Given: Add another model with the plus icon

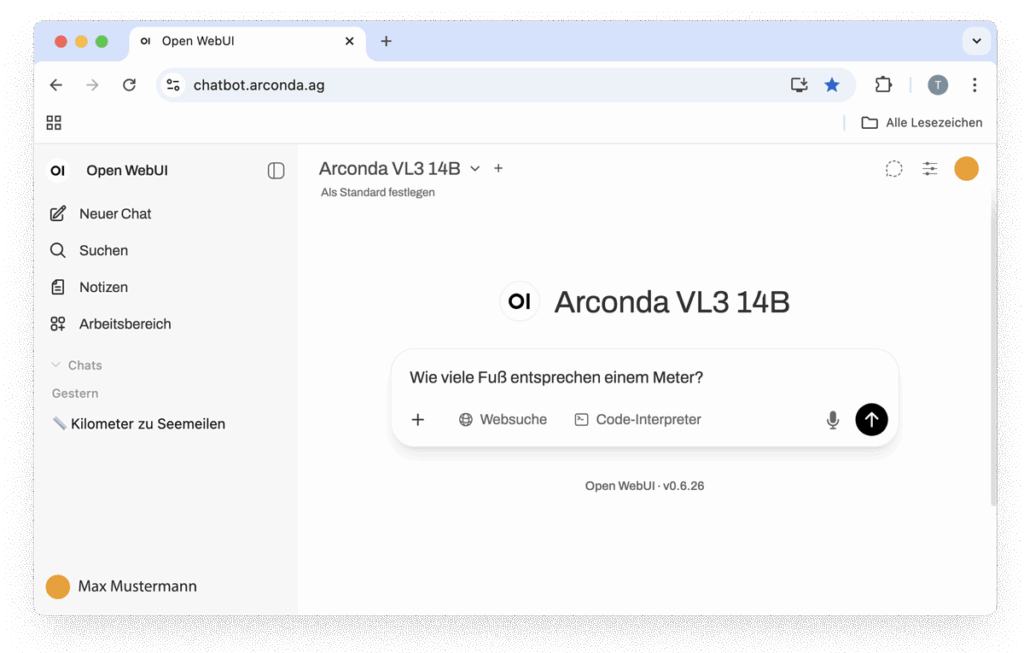Looking at the screenshot, I should (498, 169).
